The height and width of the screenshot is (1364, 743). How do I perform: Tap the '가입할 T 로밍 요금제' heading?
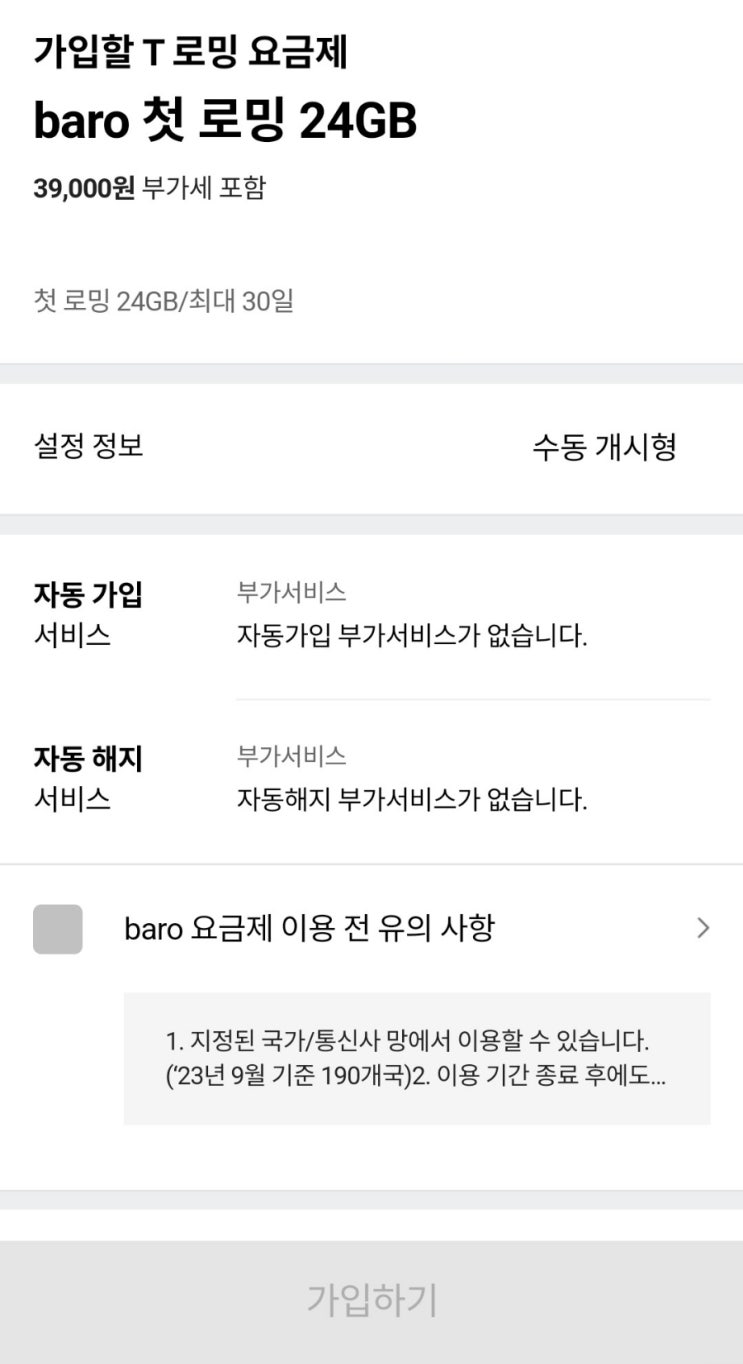[x=190, y=52]
